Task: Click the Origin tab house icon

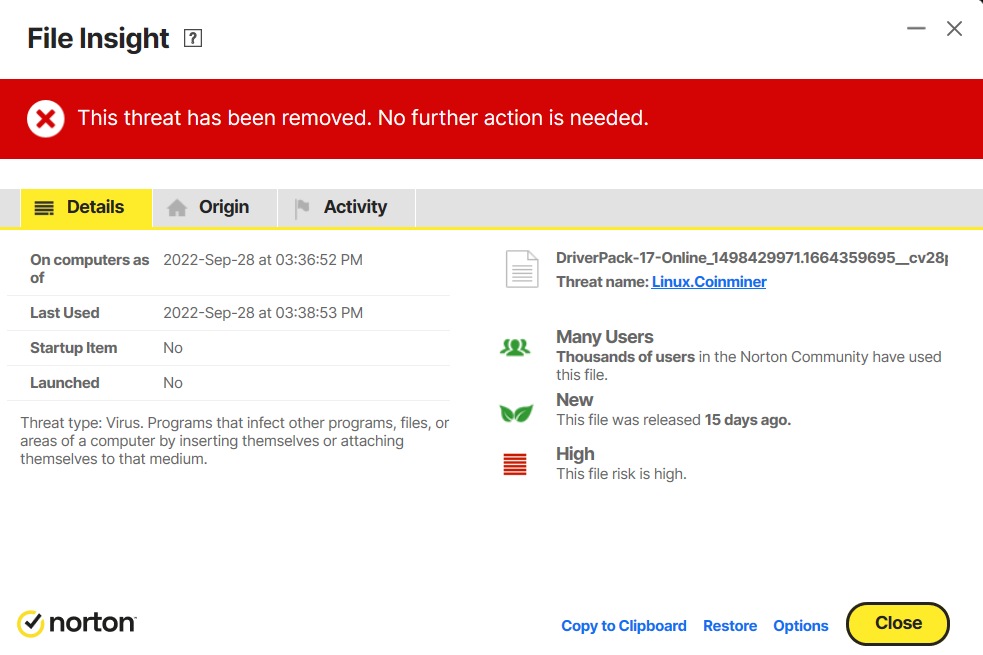Action: click(177, 207)
